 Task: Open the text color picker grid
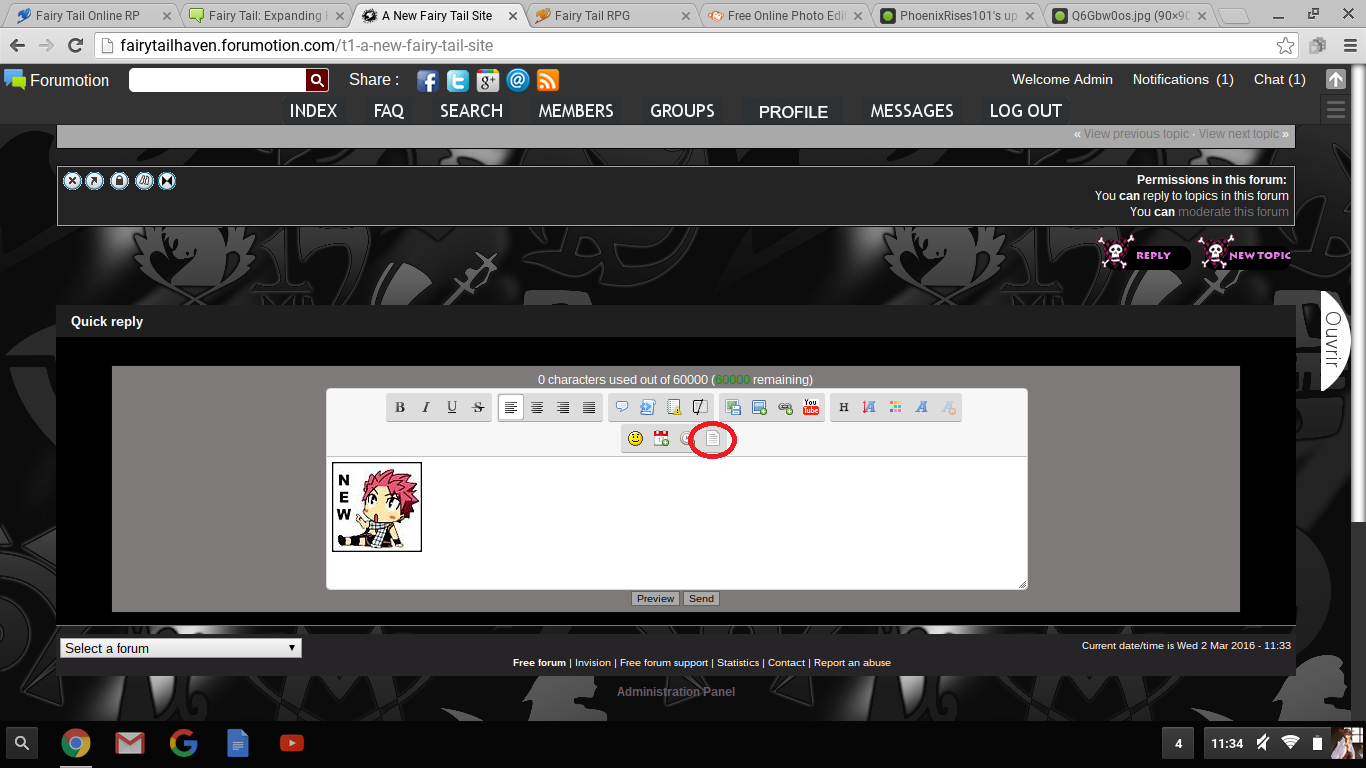point(896,407)
